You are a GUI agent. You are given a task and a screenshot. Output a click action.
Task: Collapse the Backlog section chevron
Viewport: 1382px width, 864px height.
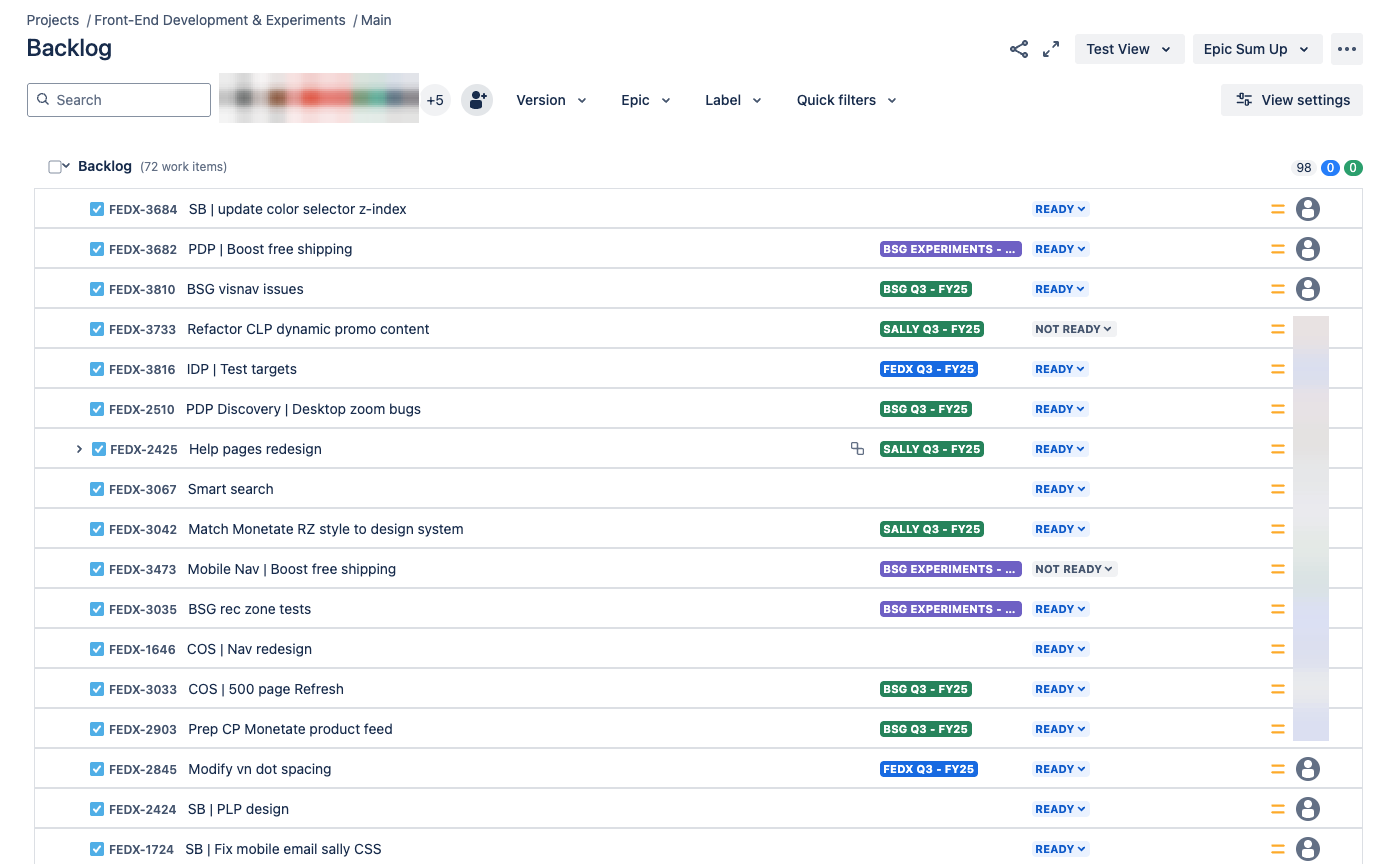tap(66, 166)
